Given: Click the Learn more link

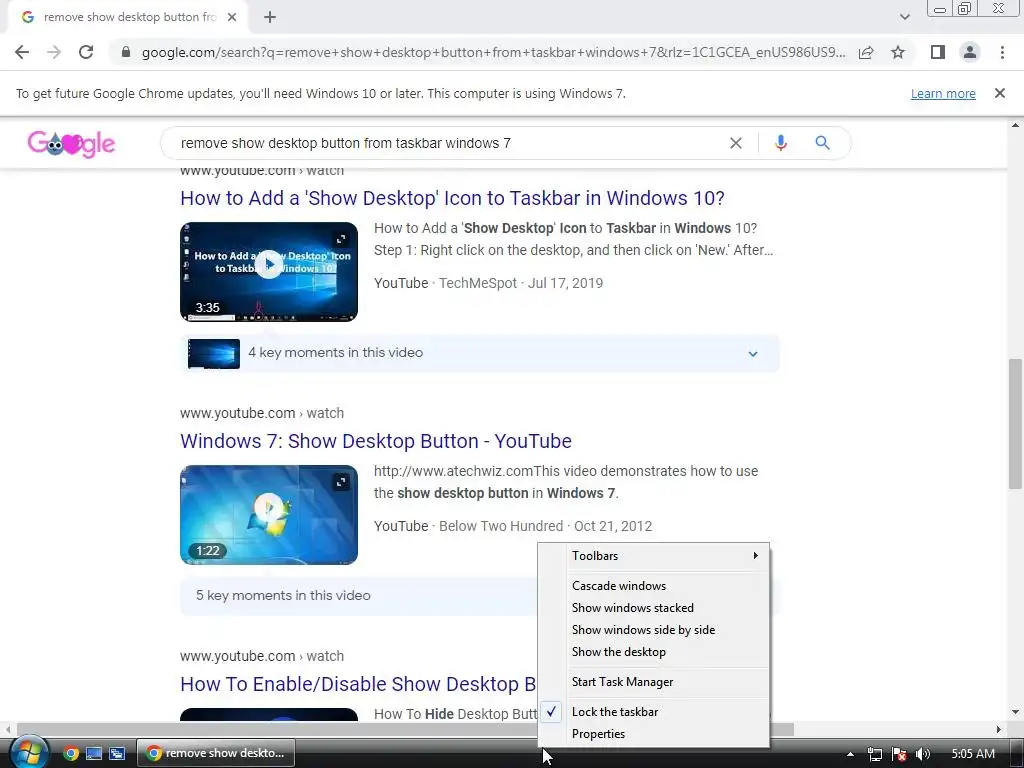Looking at the screenshot, I should pos(943,93).
